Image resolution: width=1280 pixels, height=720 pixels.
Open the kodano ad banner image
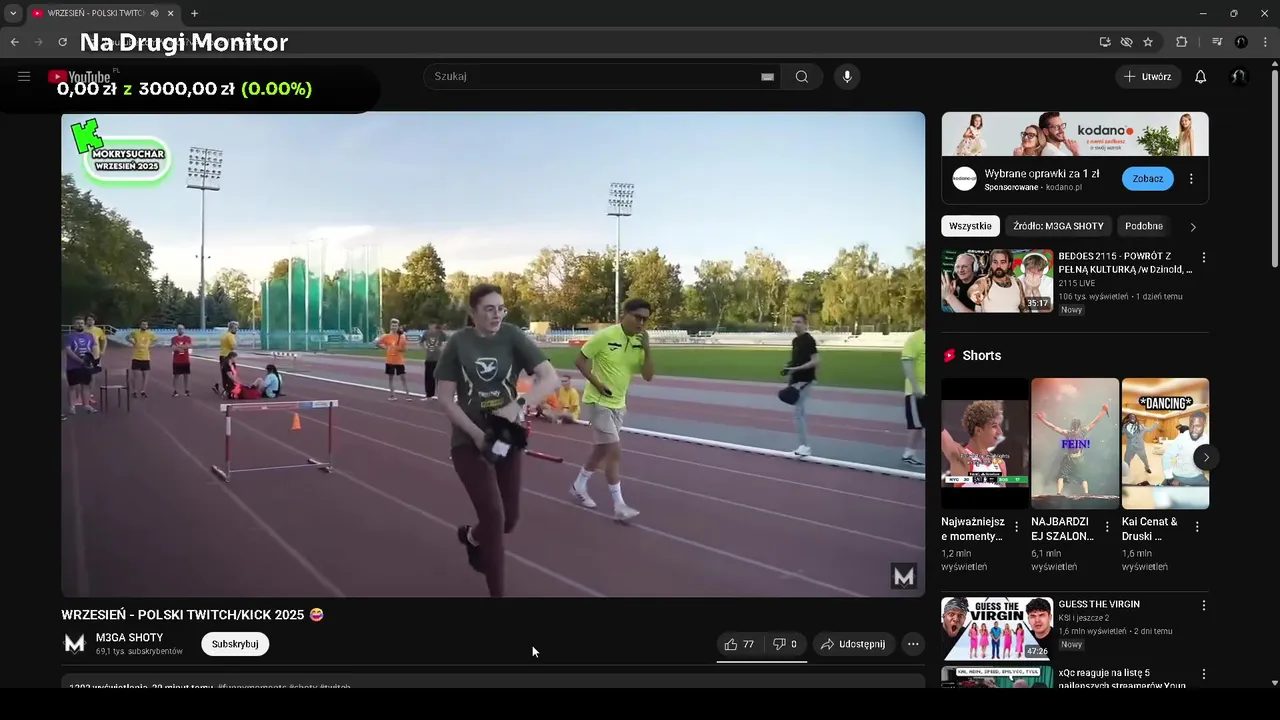(x=1075, y=134)
